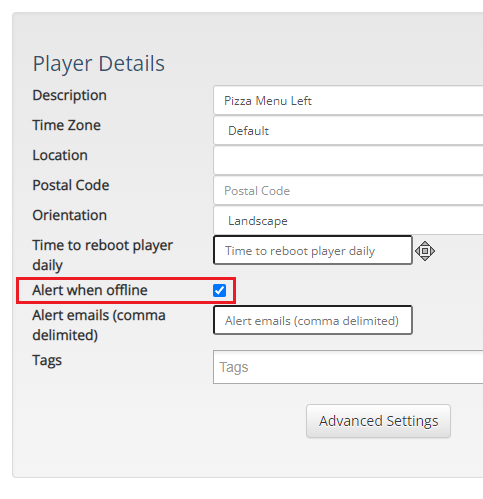Click the crosshair icon beside reboot time field
Screen dimensions: 483x499
pyautogui.click(x=425, y=251)
